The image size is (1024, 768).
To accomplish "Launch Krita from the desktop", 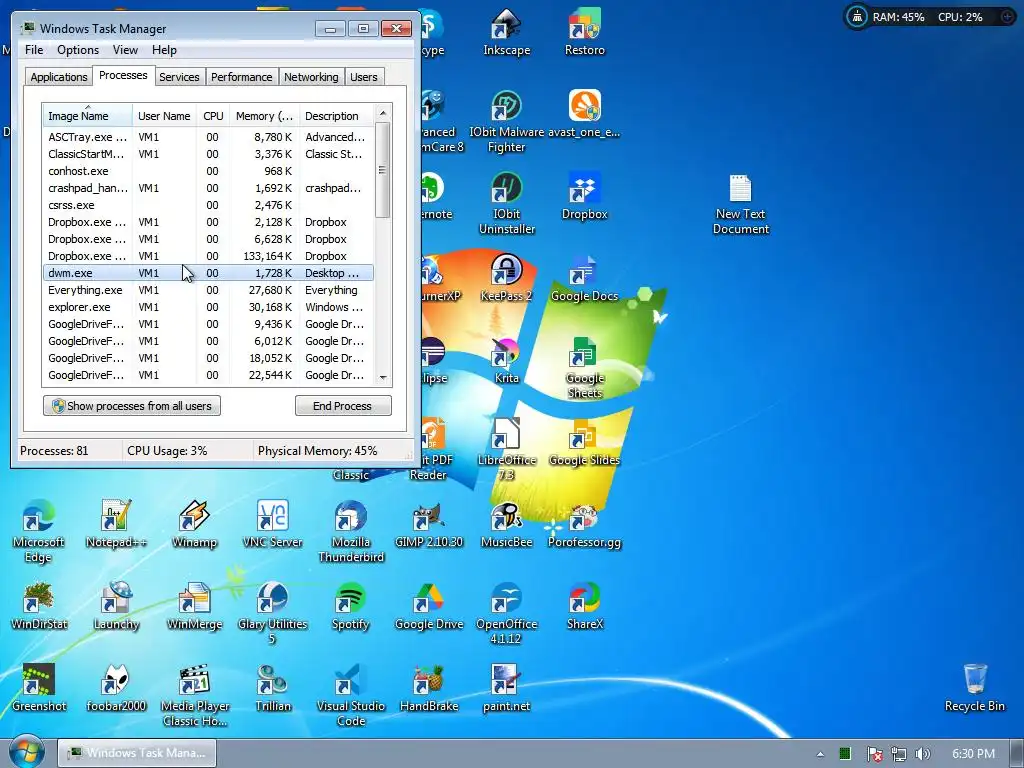I will [x=506, y=360].
